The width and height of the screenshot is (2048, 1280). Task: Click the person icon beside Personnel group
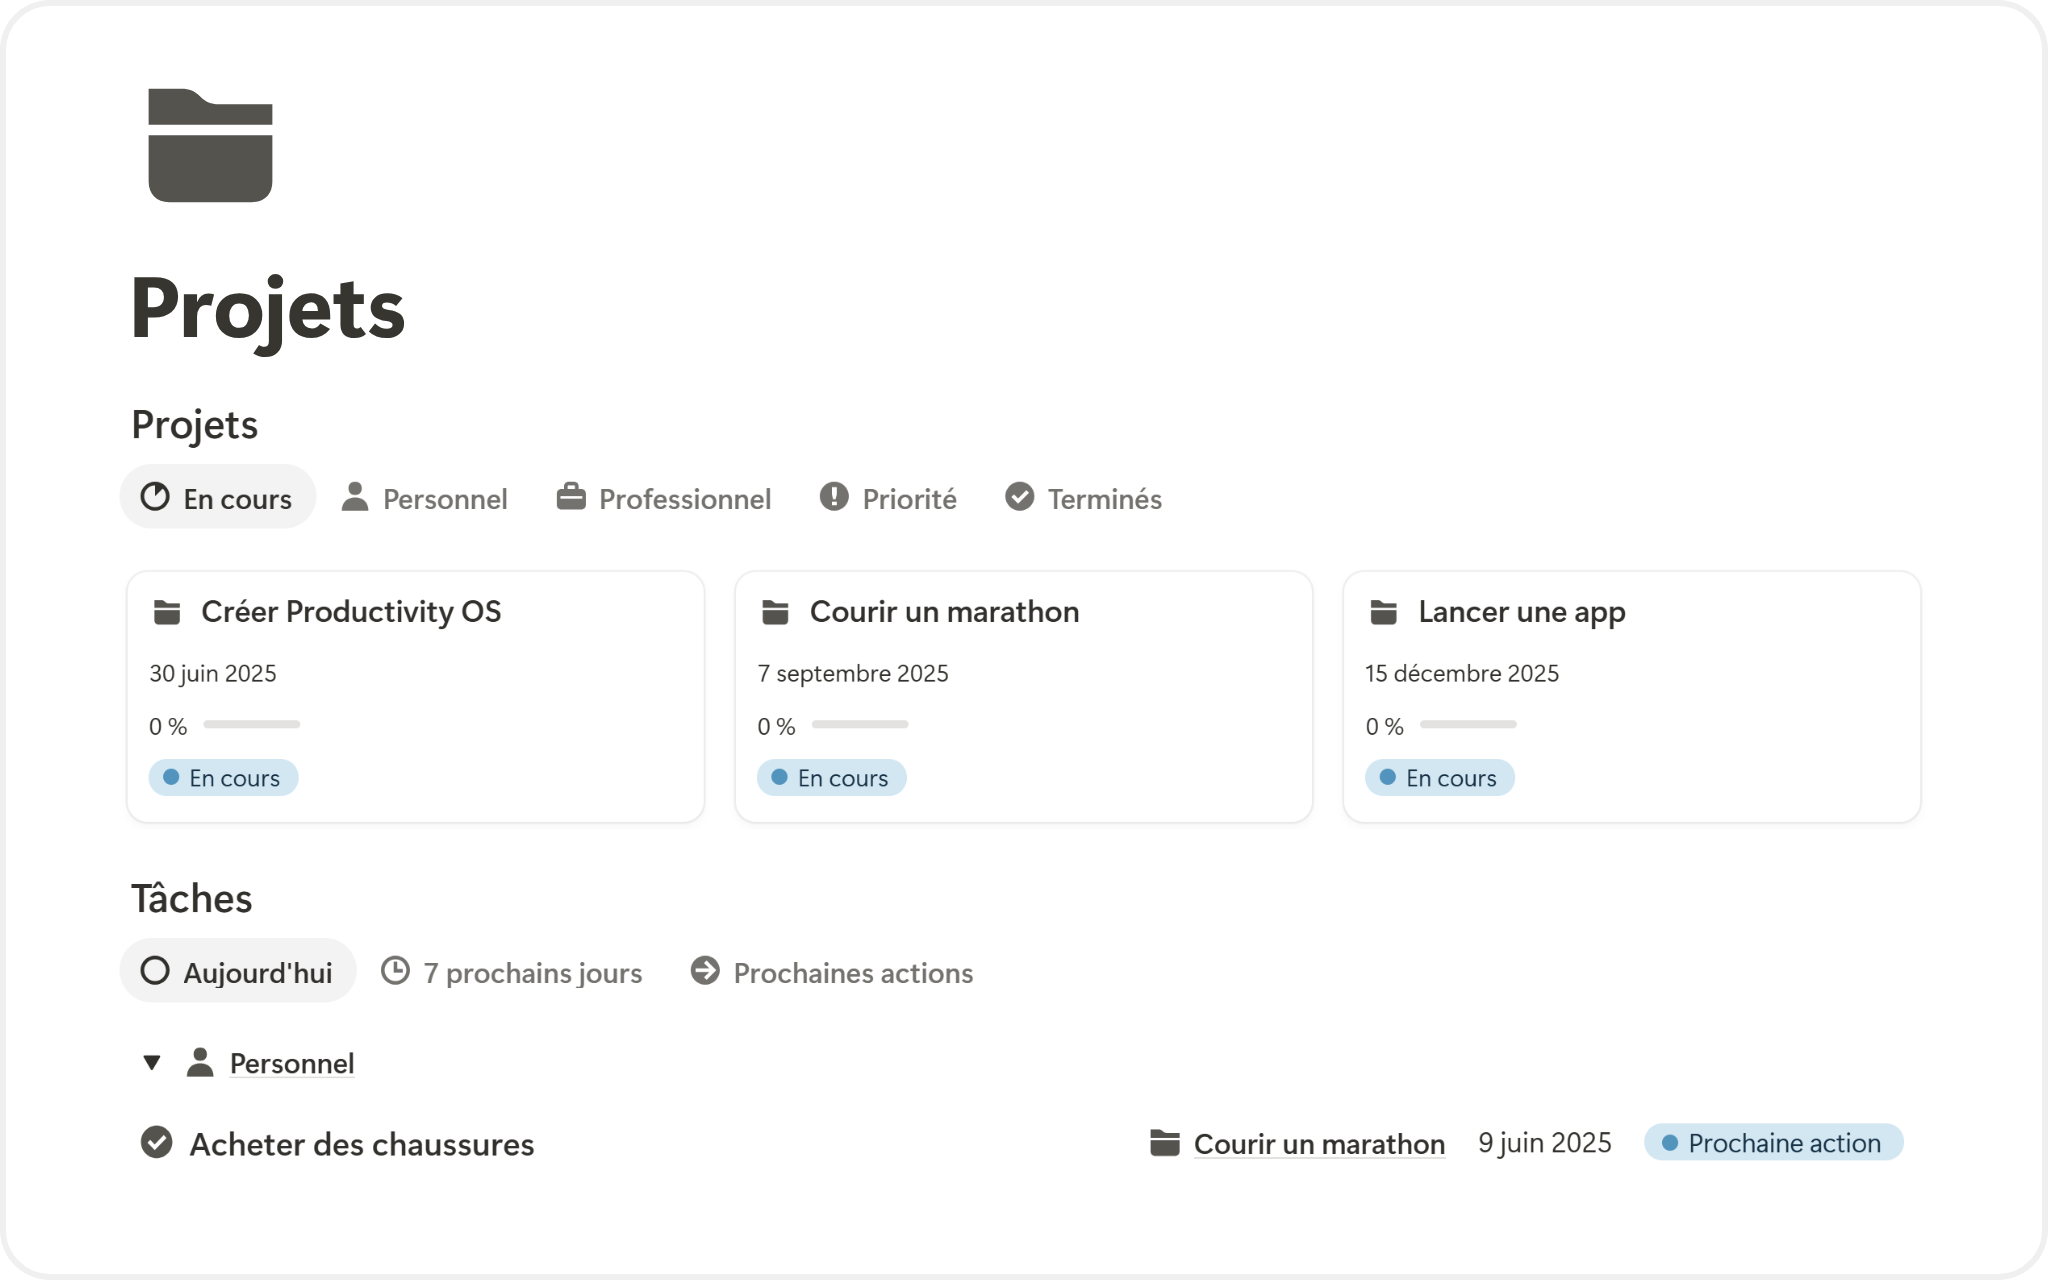pos(200,1063)
